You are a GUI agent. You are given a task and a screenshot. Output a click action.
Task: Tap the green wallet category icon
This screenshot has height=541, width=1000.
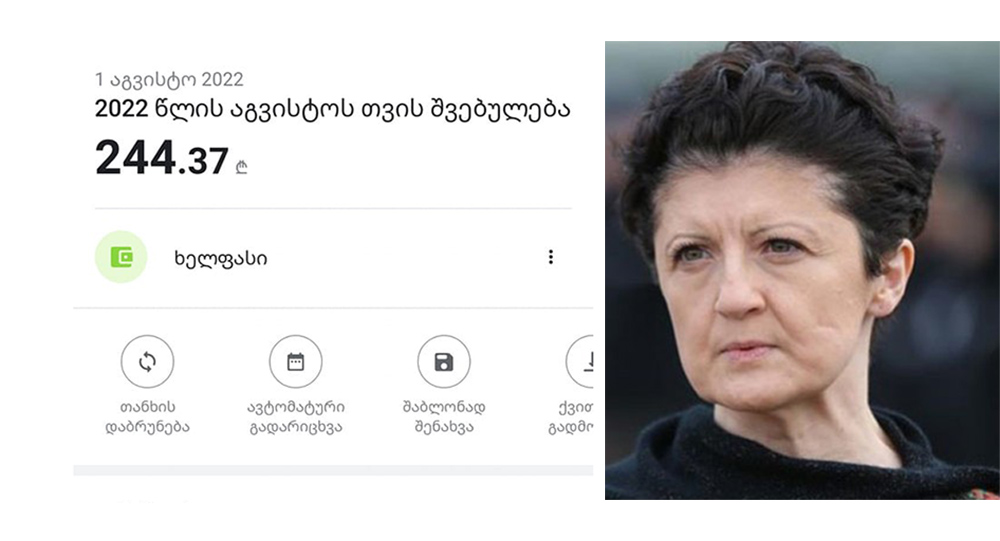121,257
